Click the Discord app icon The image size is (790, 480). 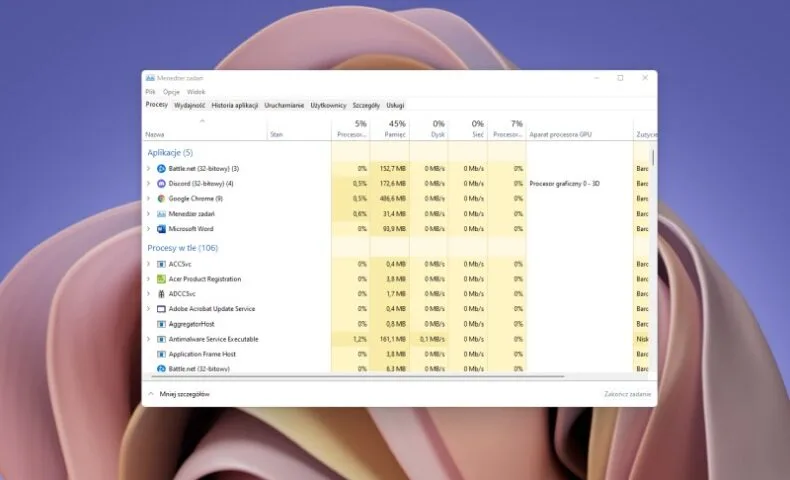coord(161,184)
